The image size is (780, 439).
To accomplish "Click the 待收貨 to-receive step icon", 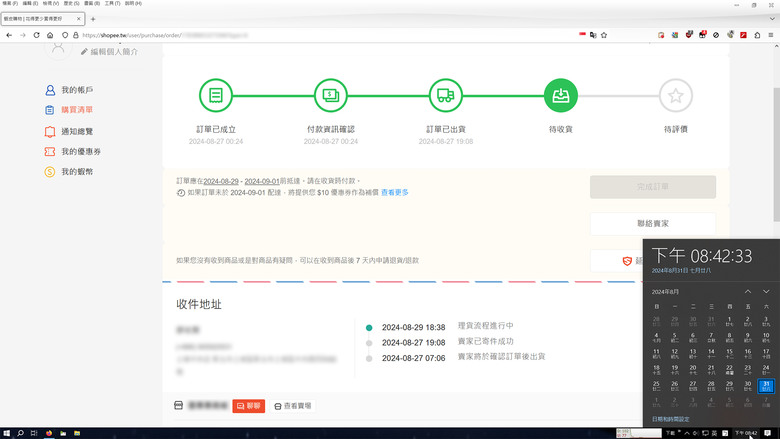I will (x=561, y=95).
